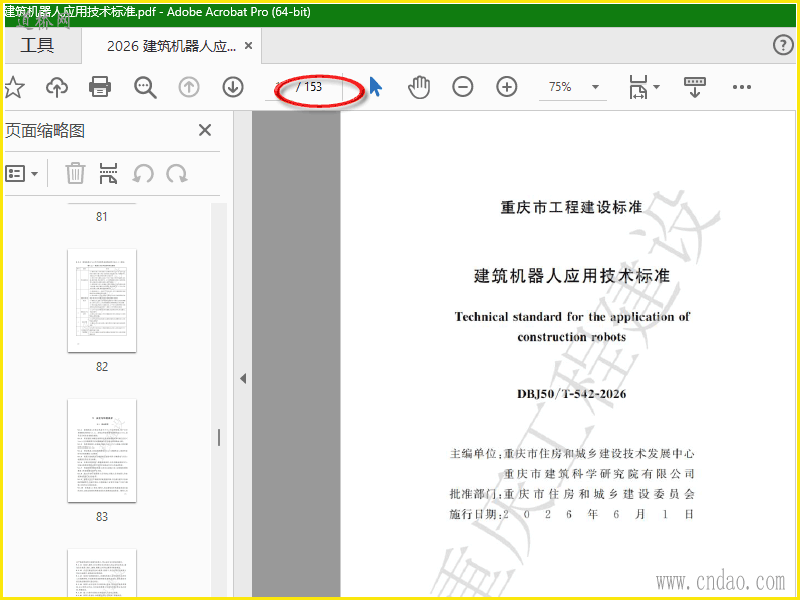This screenshot has height=600, width=800.
Task: Click the page label 81
Action: pyautogui.click(x=102, y=217)
